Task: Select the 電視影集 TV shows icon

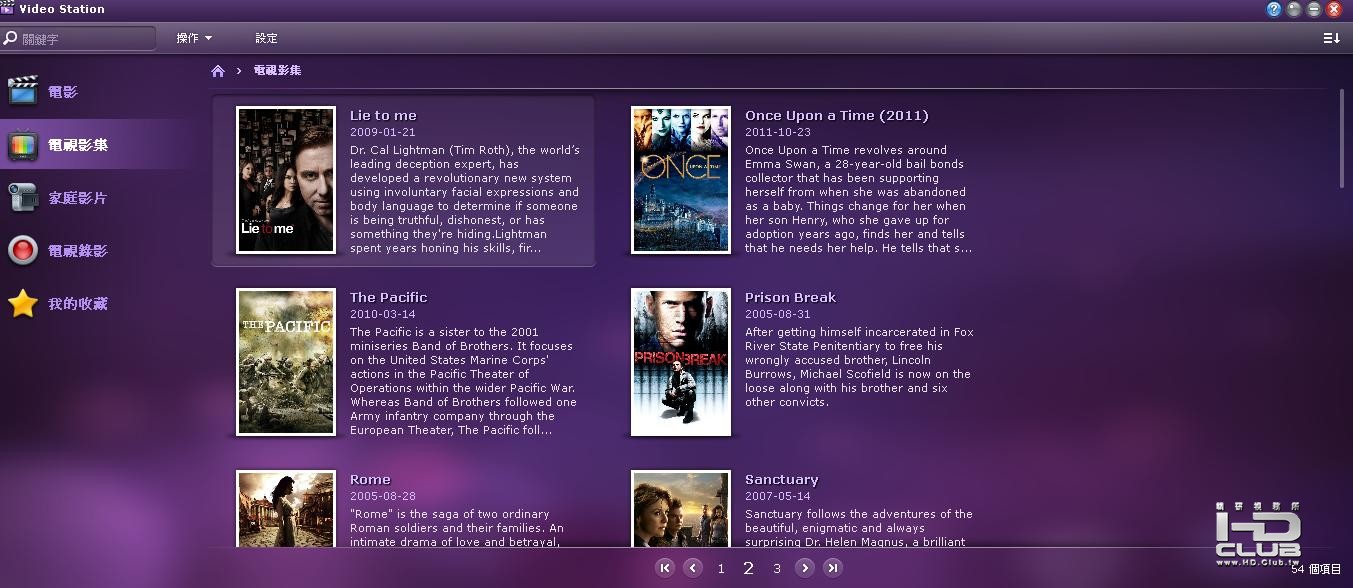Action: click(23, 145)
